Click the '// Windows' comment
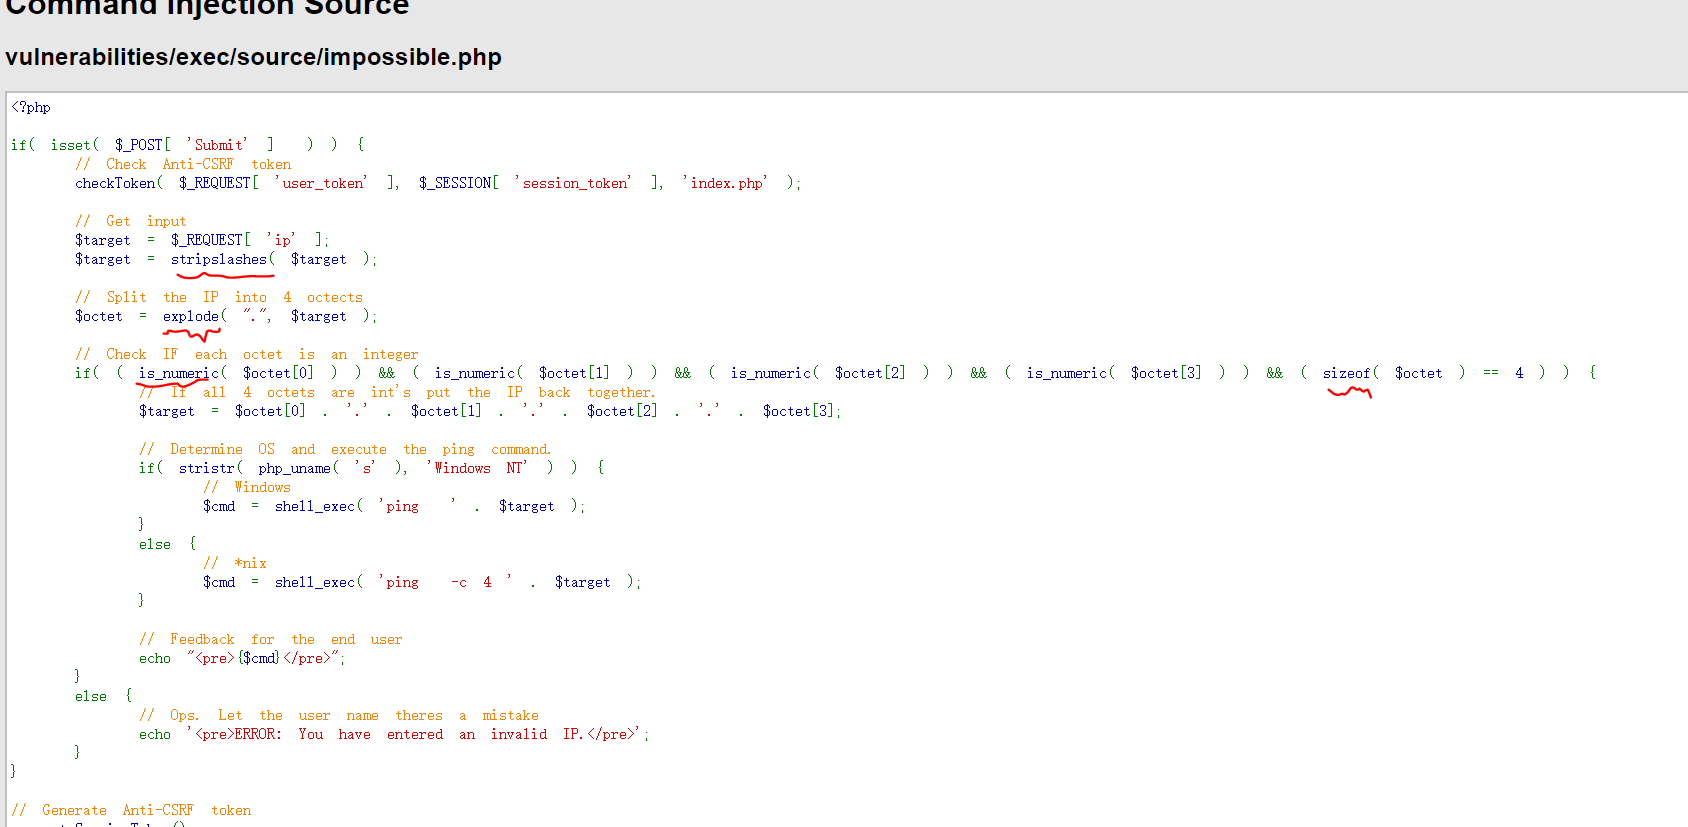Viewport: 1688px width, 827px height. point(247,487)
